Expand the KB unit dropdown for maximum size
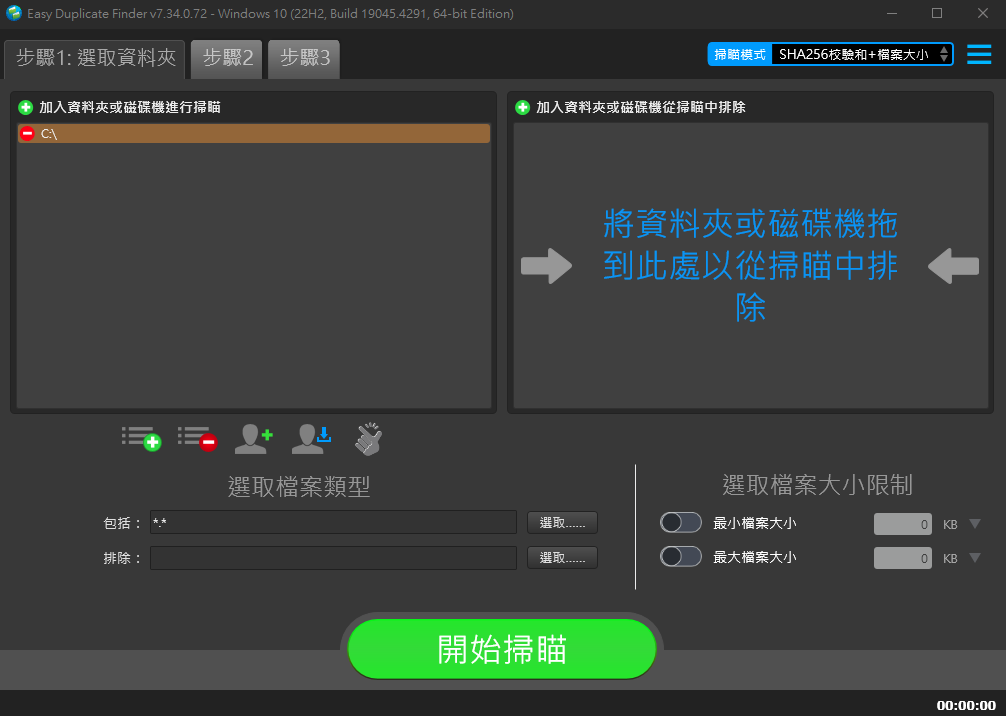Viewport: 1006px width, 716px height. 975,558
